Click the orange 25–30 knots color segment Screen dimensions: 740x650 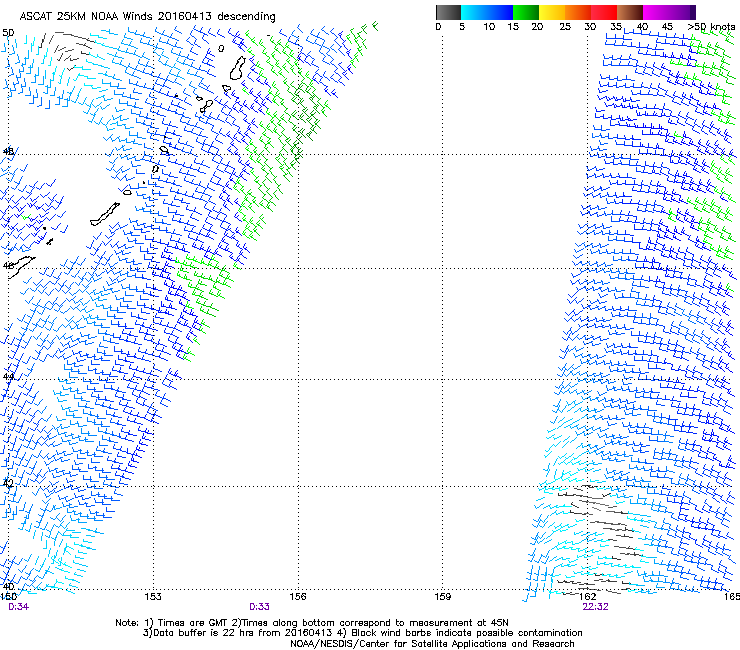pyautogui.click(x=578, y=12)
